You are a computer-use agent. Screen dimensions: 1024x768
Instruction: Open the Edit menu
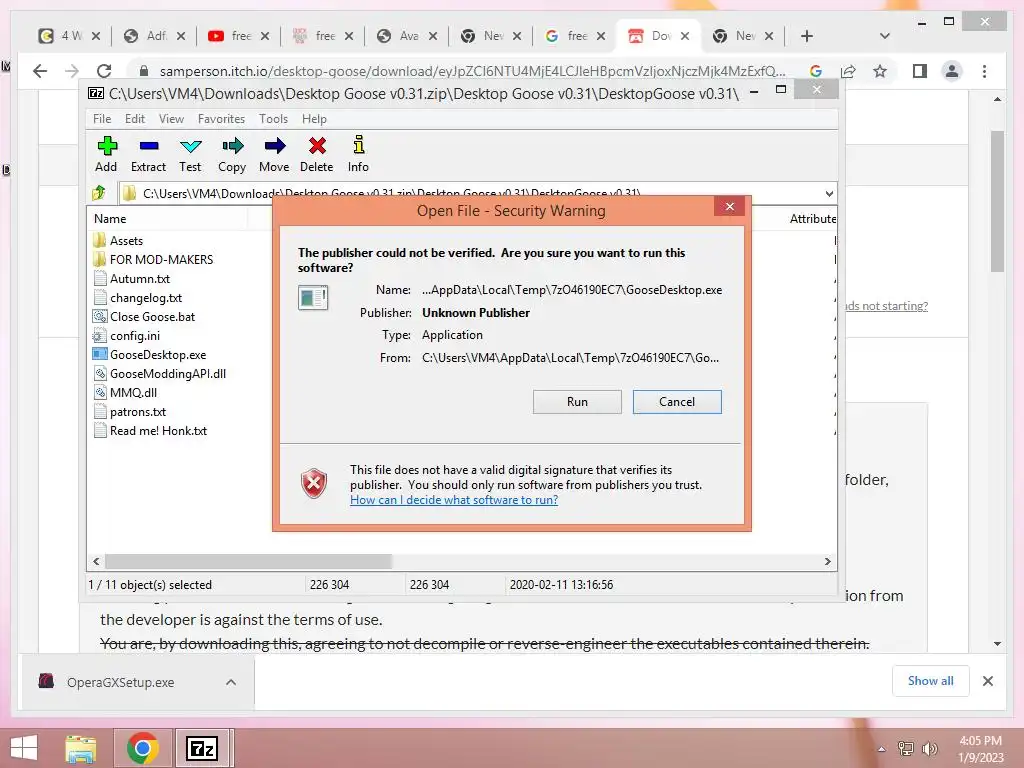tap(135, 119)
